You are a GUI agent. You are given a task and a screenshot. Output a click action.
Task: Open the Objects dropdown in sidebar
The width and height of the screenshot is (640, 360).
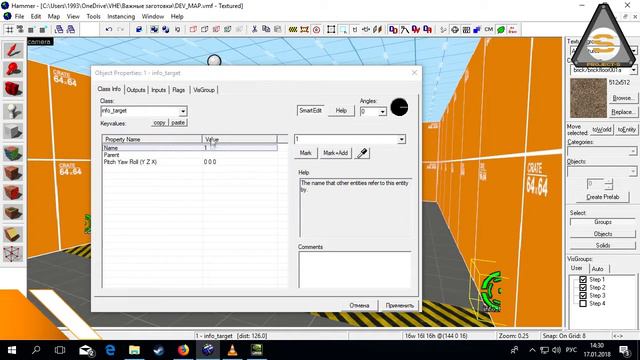click(632, 171)
